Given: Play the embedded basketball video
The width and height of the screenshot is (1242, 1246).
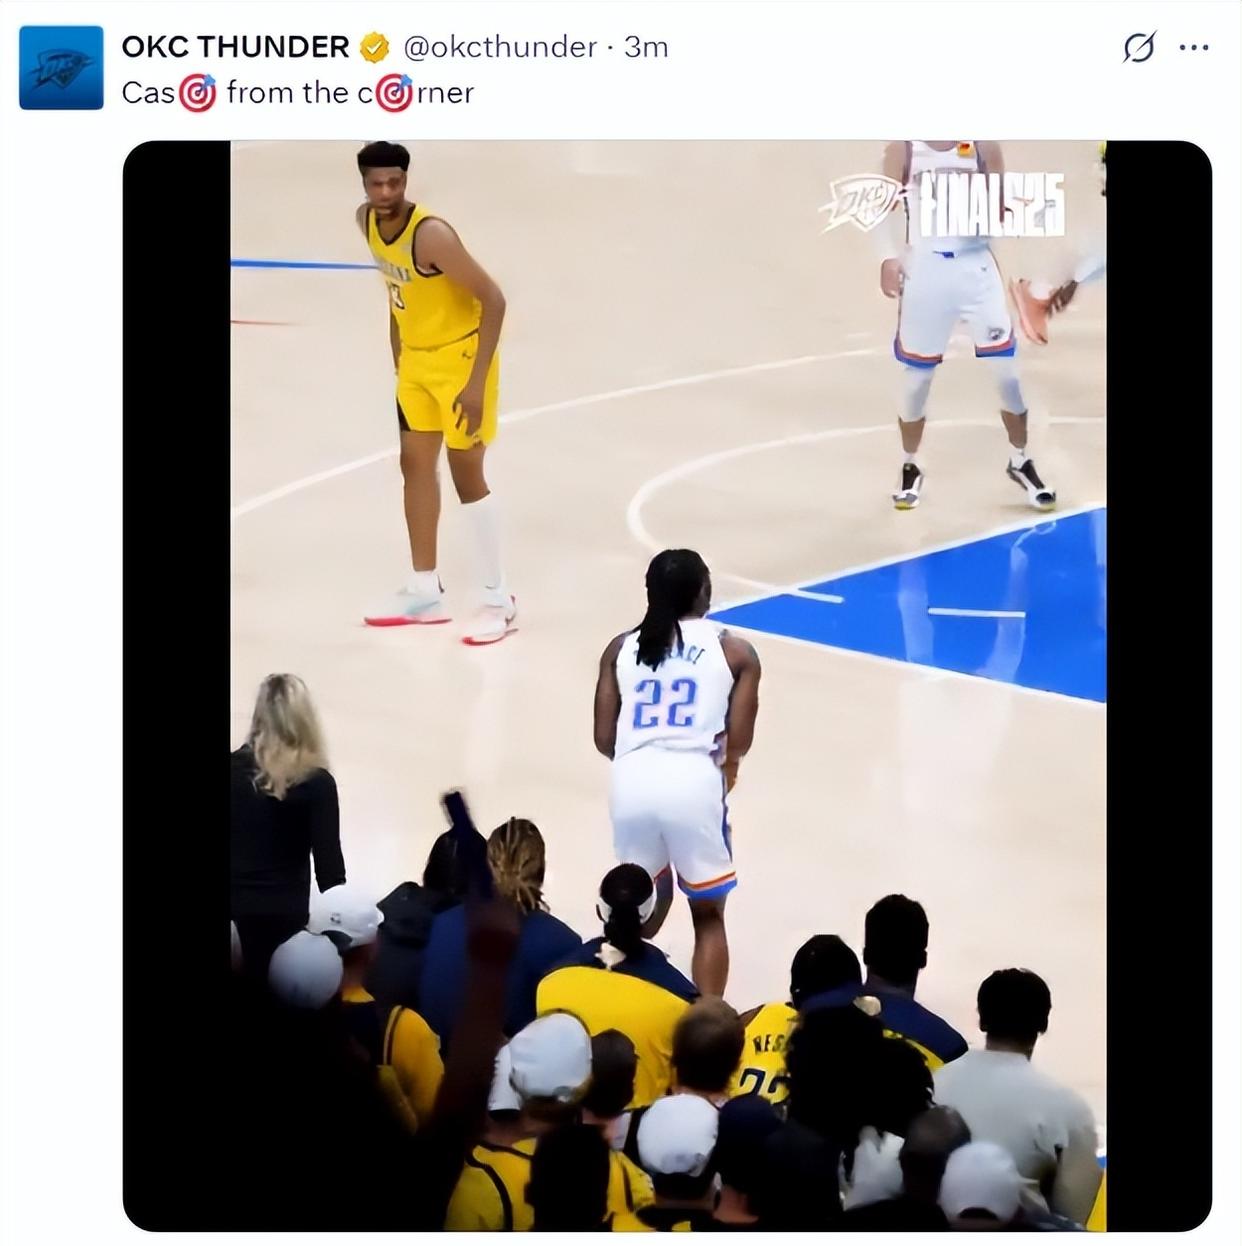Looking at the screenshot, I should pyautogui.click(x=667, y=685).
